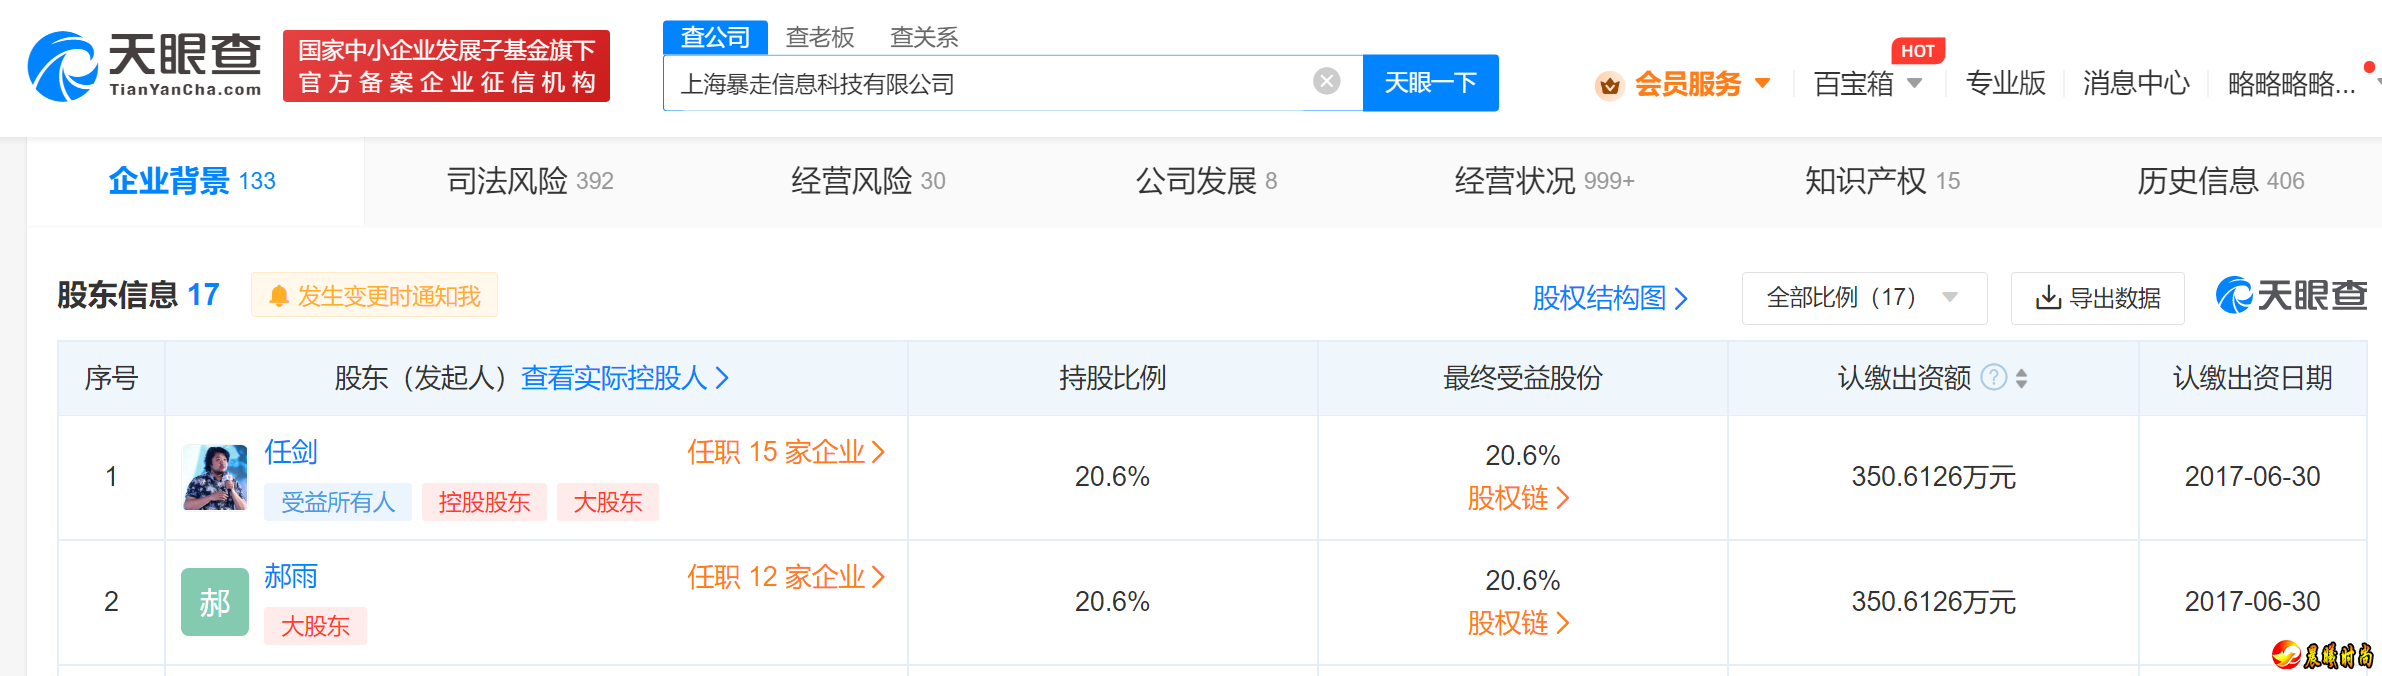Open 股权链 for 任剑's row
The width and height of the screenshot is (2382, 676).
pyautogui.click(x=1518, y=498)
